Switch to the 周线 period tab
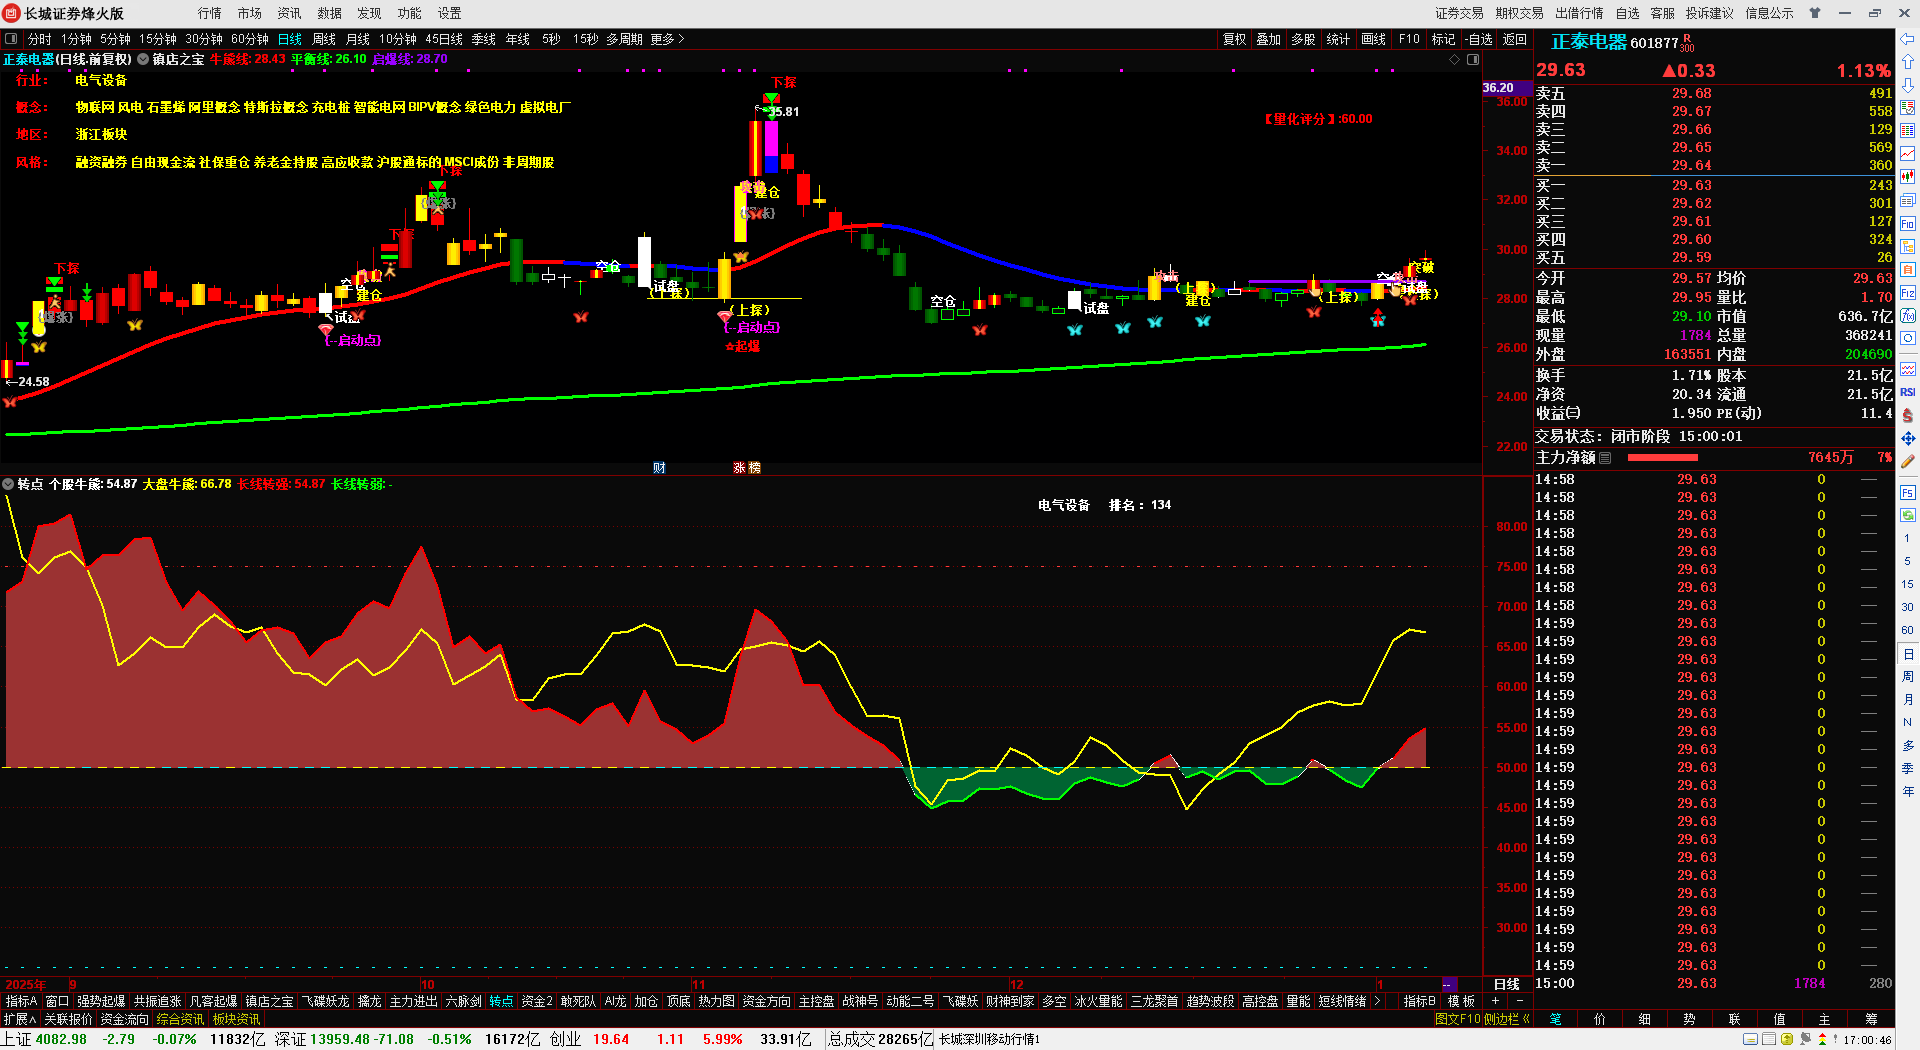1920x1050 pixels. click(x=324, y=39)
